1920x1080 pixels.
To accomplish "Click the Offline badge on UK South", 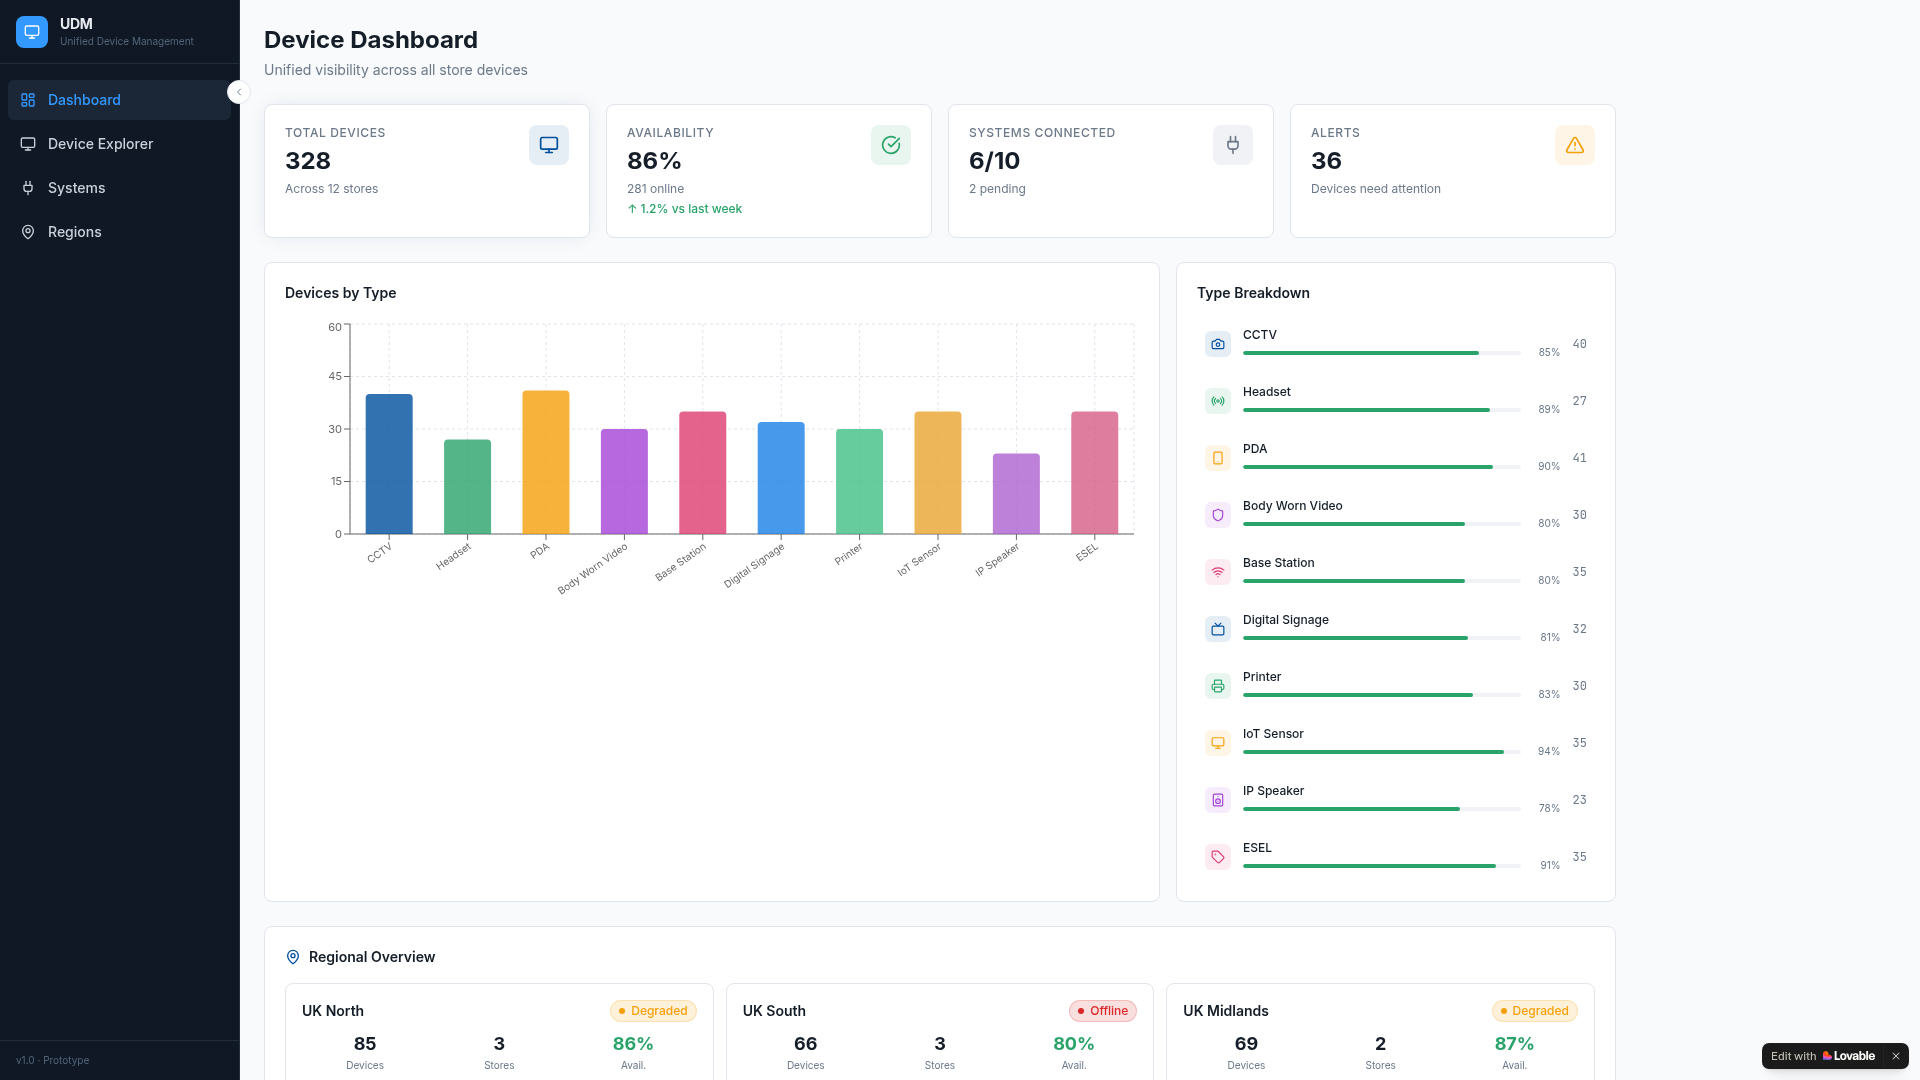I will [1103, 1011].
